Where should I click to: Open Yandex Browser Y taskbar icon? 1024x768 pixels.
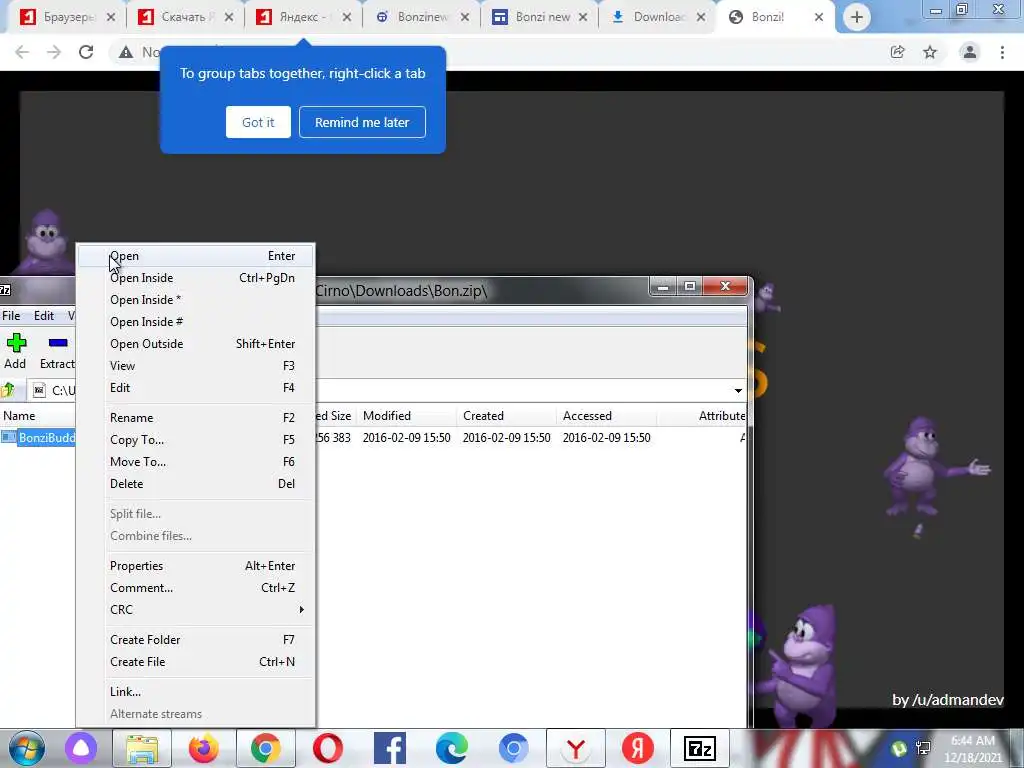click(x=576, y=748)
